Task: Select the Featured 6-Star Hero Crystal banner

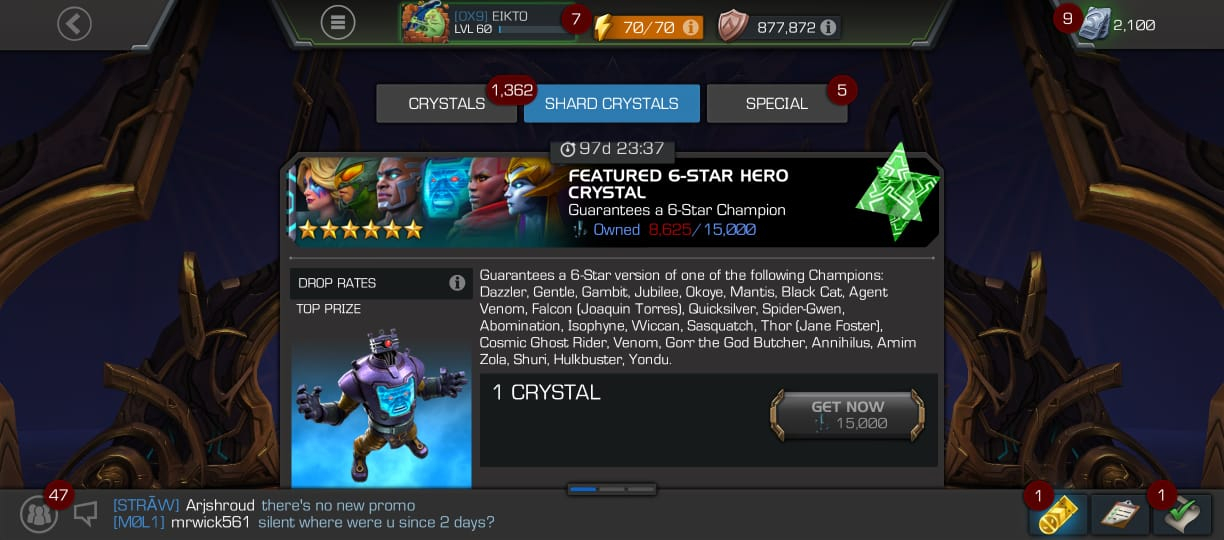Action: [x=612, y=203]
